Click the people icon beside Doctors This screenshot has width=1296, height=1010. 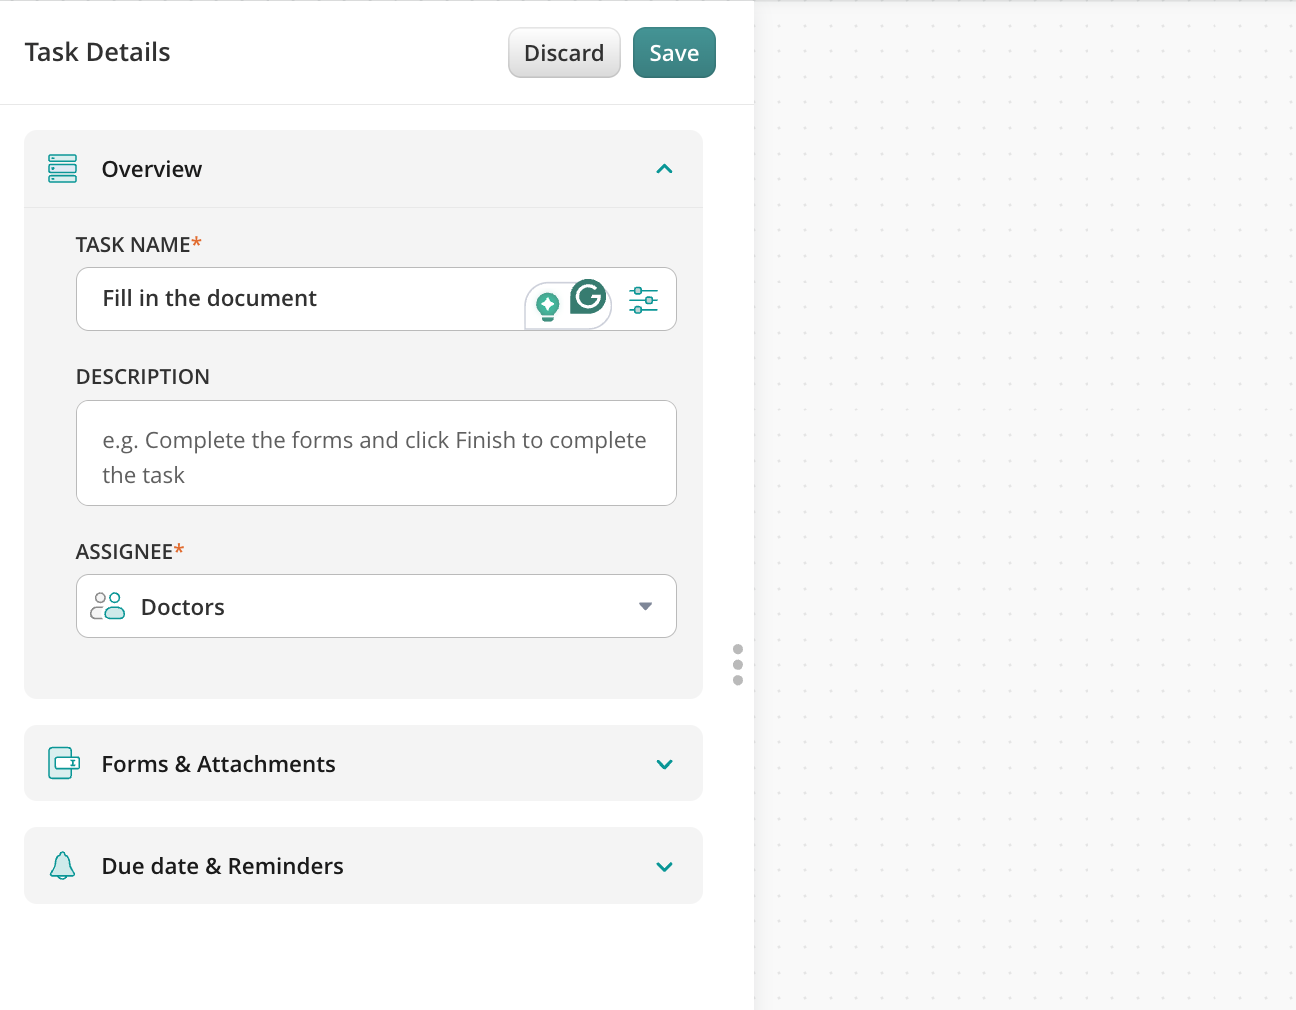[107, 606]
